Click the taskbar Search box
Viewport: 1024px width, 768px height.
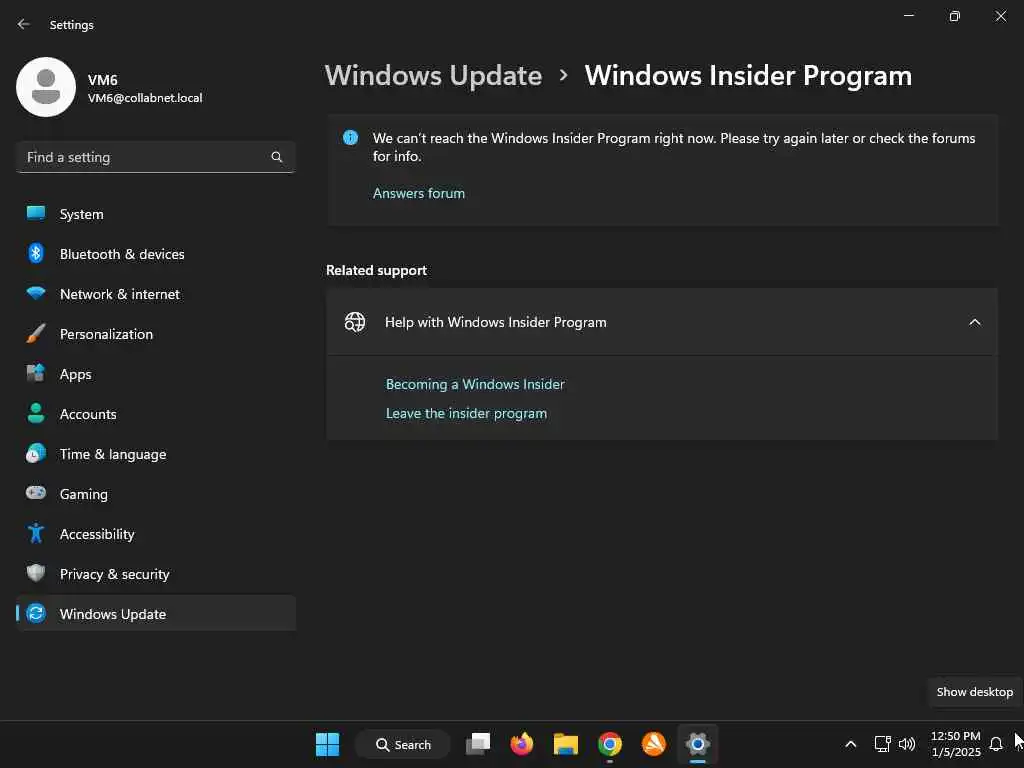coord(403,744)
